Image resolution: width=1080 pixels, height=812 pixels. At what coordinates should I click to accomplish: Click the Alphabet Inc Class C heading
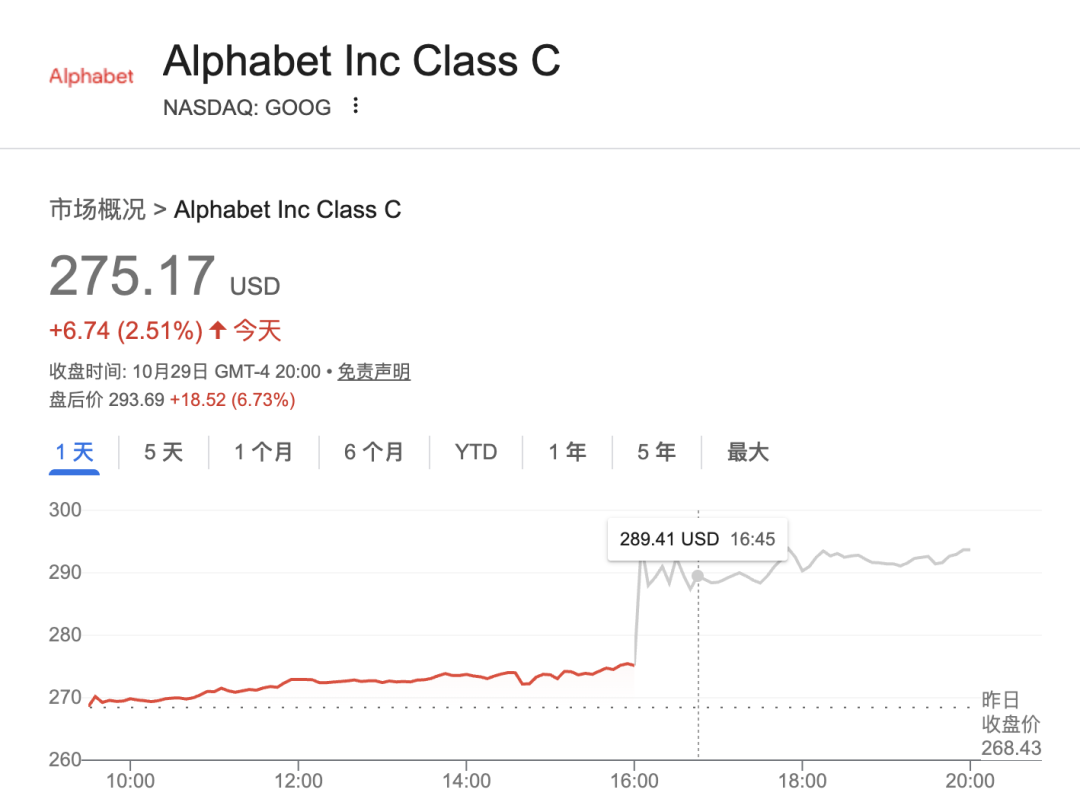pyautogui.click(x=361, y=61)
